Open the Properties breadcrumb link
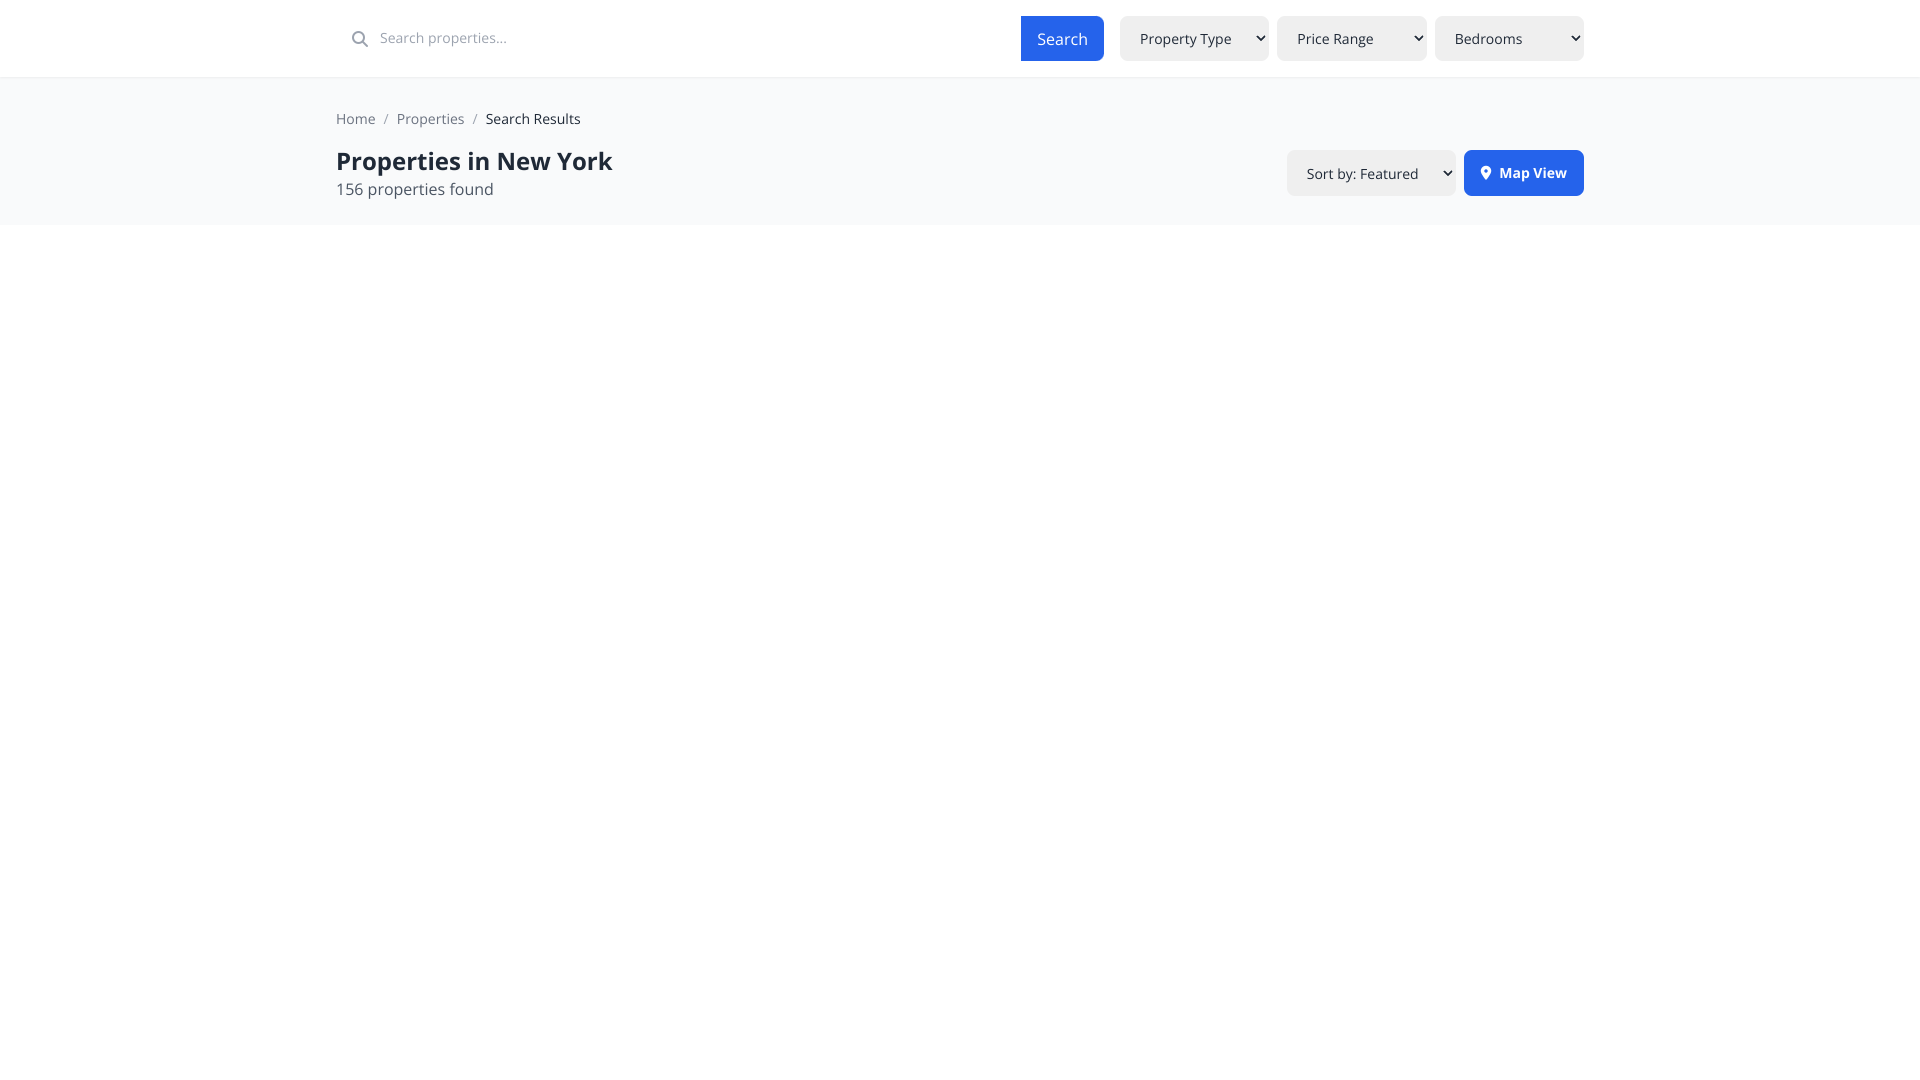This screenshot has height=1080, width=1920. coord(430,119)
